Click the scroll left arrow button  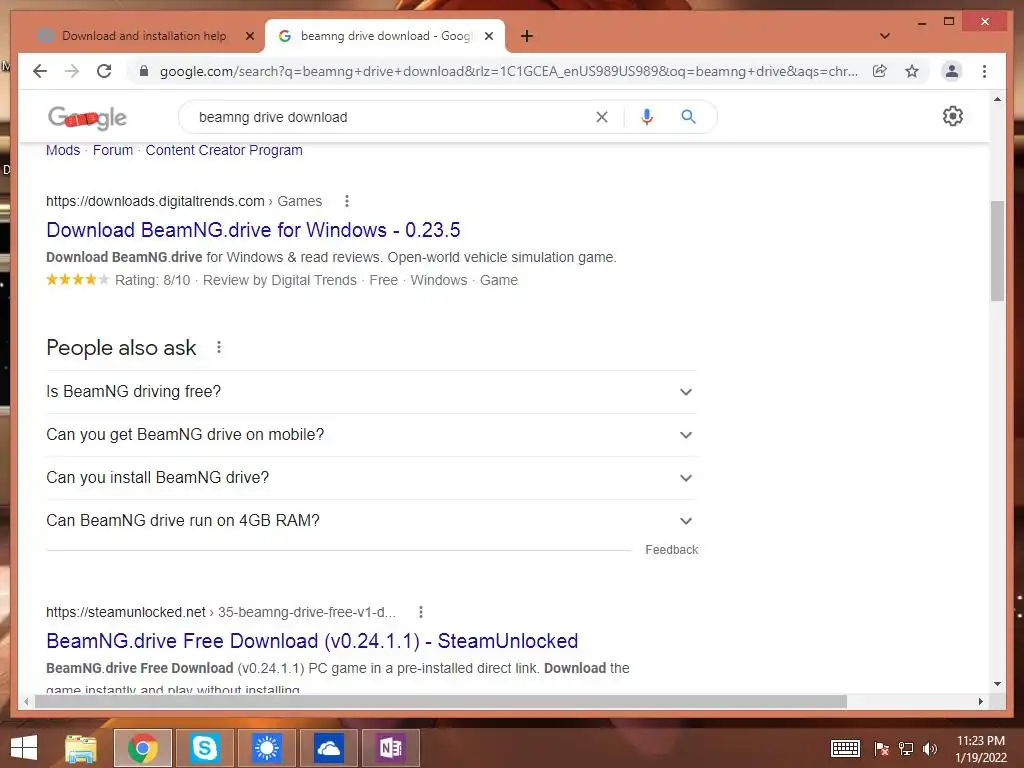[x=26, y=701]
